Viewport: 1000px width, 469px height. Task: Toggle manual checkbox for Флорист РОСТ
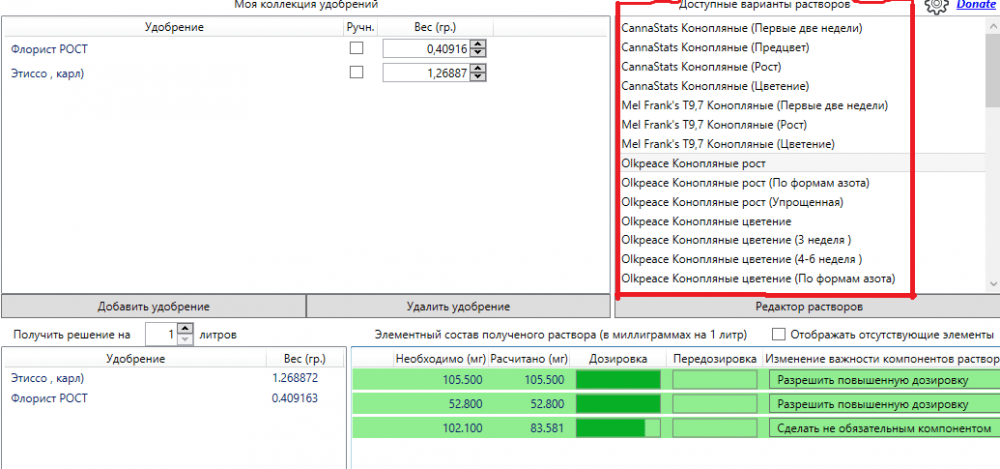tap(357, 48)
